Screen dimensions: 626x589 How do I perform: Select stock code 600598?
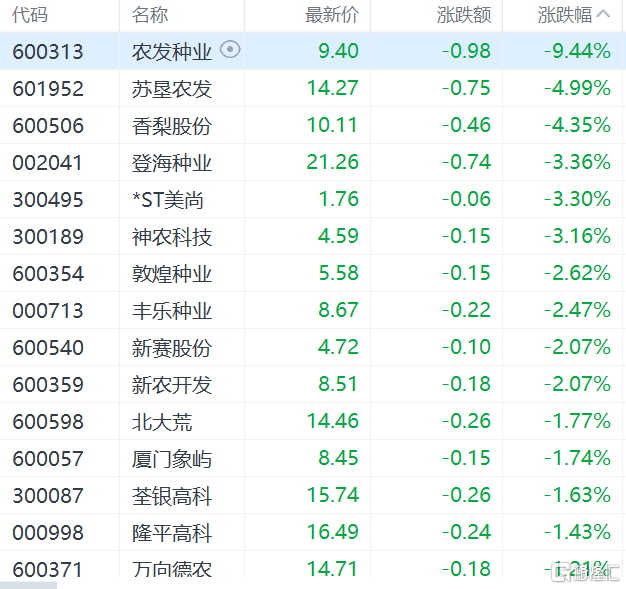[x=48, y=422]
